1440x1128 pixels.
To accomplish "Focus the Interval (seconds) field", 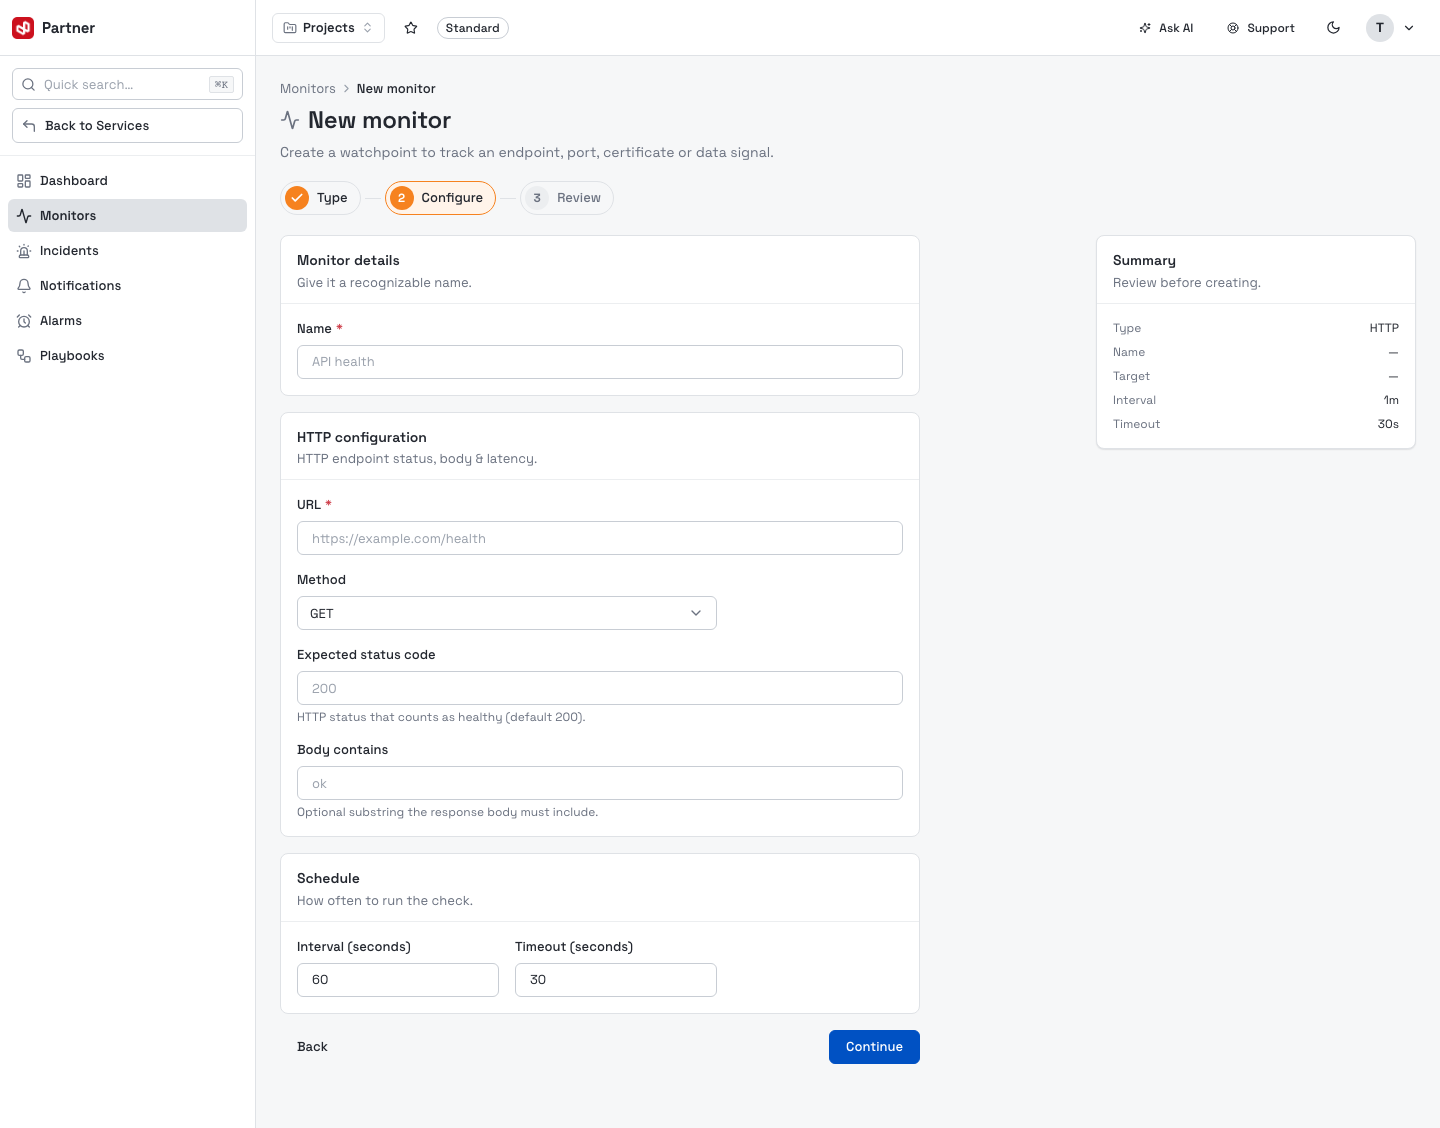I will pyautogui.click(x=398, y=980).
